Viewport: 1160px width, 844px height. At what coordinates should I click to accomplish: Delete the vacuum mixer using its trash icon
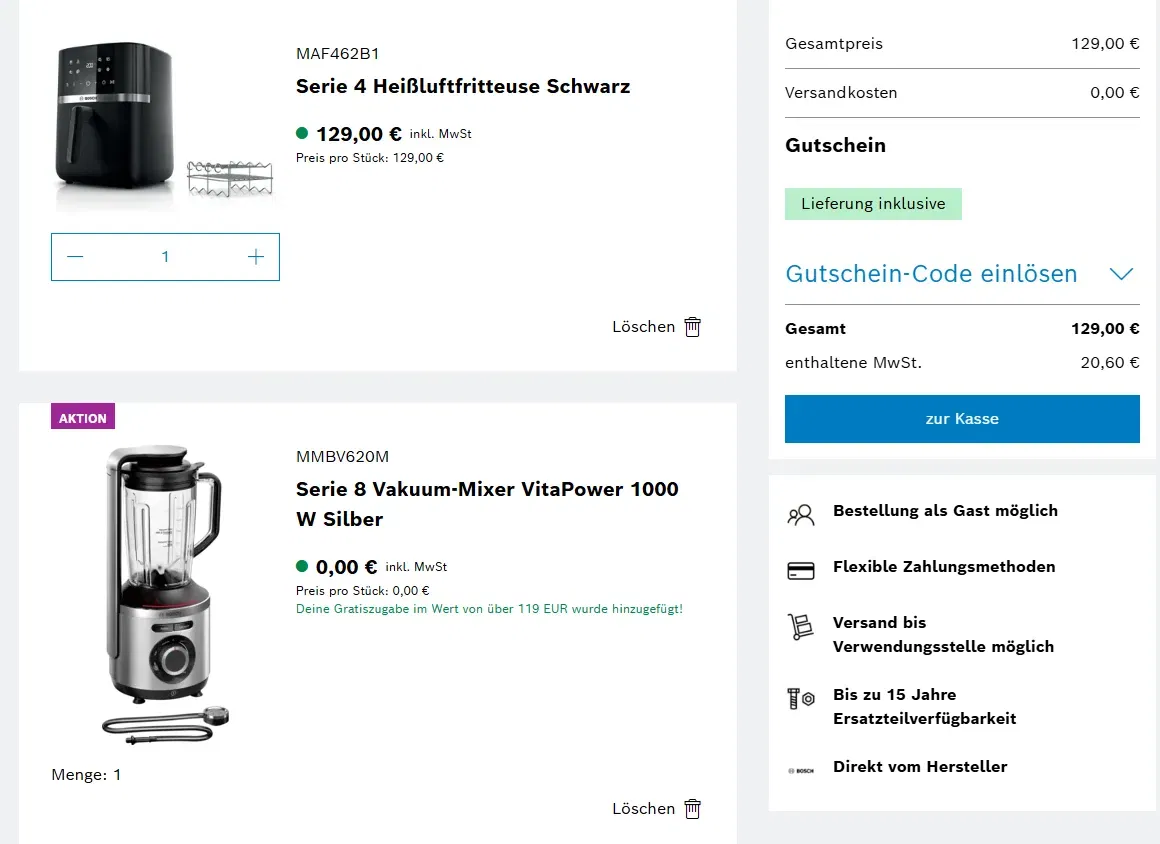(692, 808)
